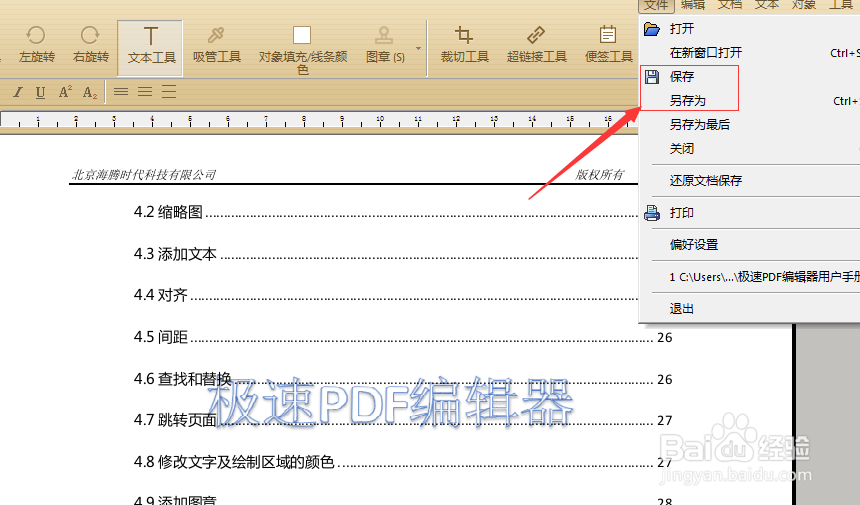
Task: Click header text 北京海腾时代科技有限公司
Action: [x=144, y=175]
